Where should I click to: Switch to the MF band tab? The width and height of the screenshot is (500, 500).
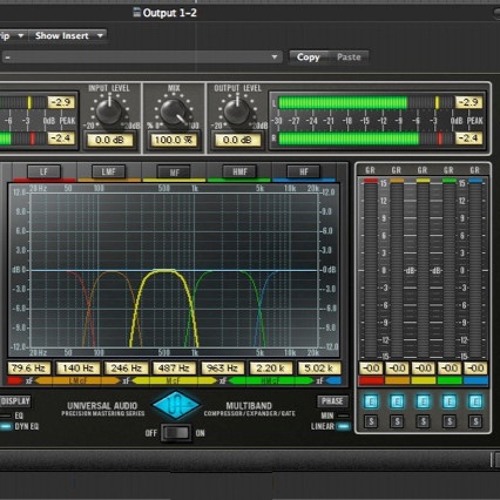(x=174, y=172)
